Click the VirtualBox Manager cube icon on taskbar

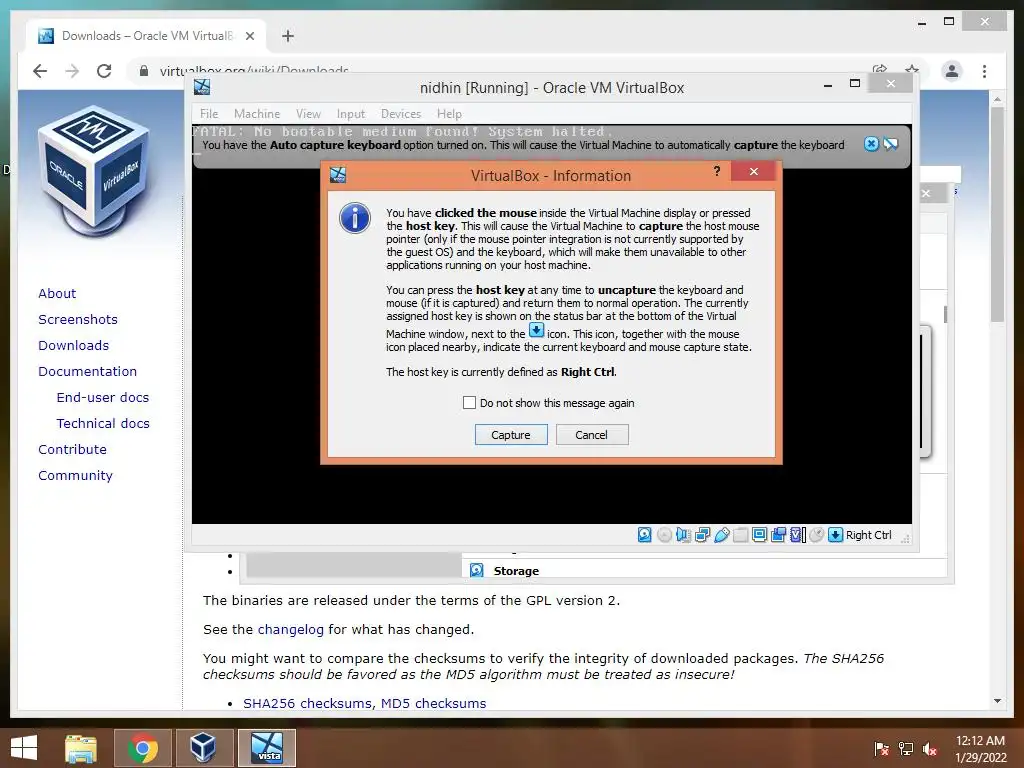(x=203, y=748)
